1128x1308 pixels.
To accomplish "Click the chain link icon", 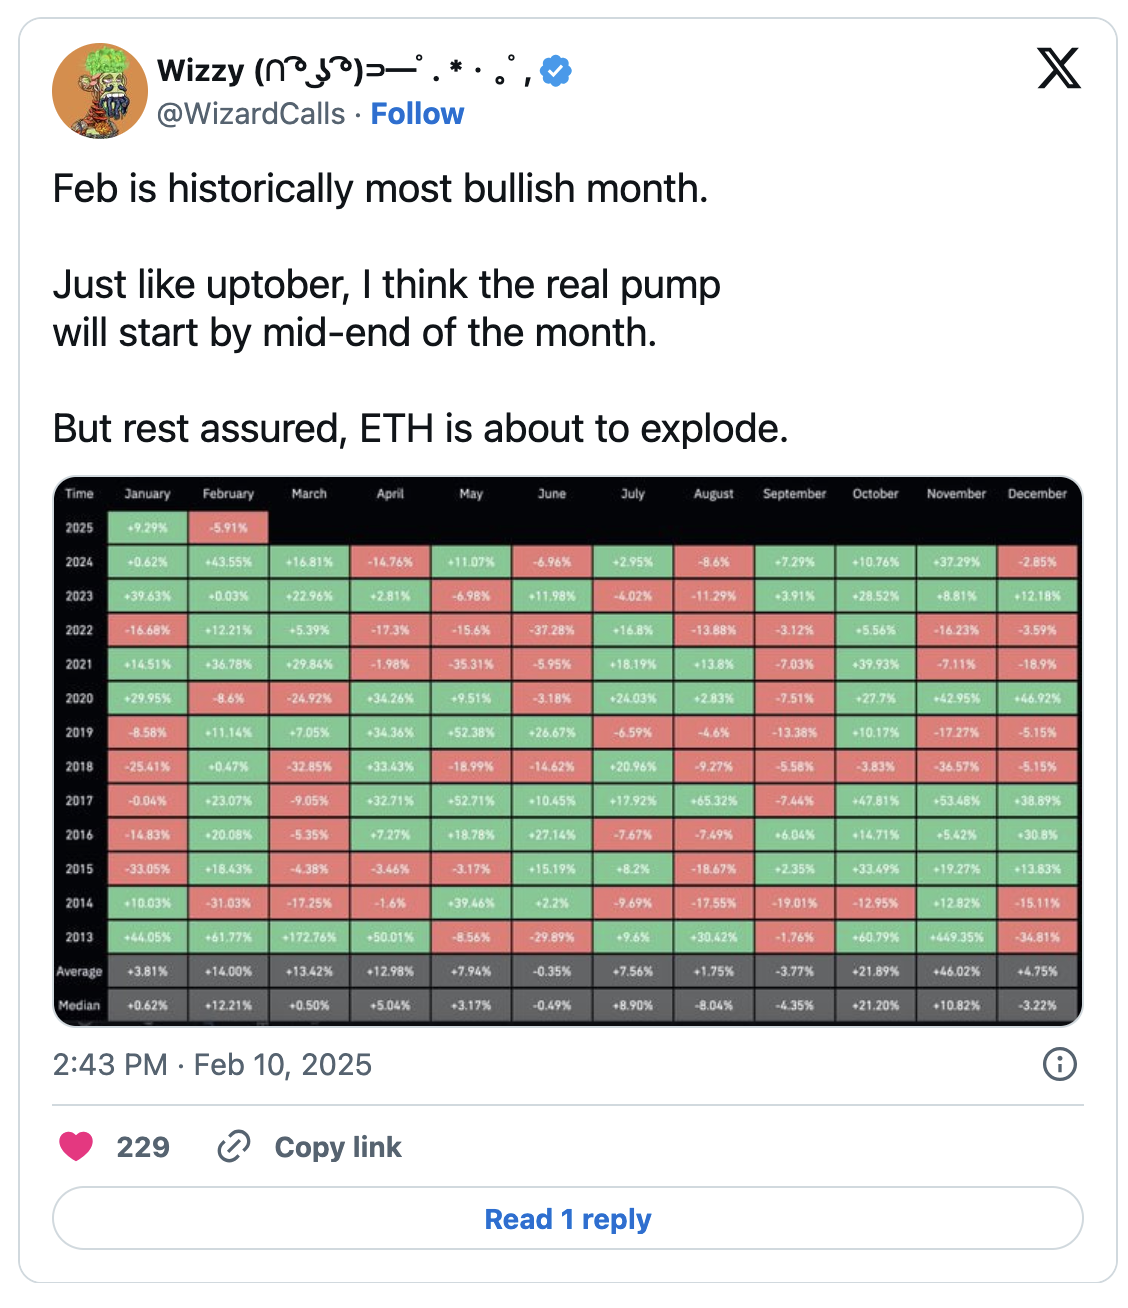I will [233, 1146].
